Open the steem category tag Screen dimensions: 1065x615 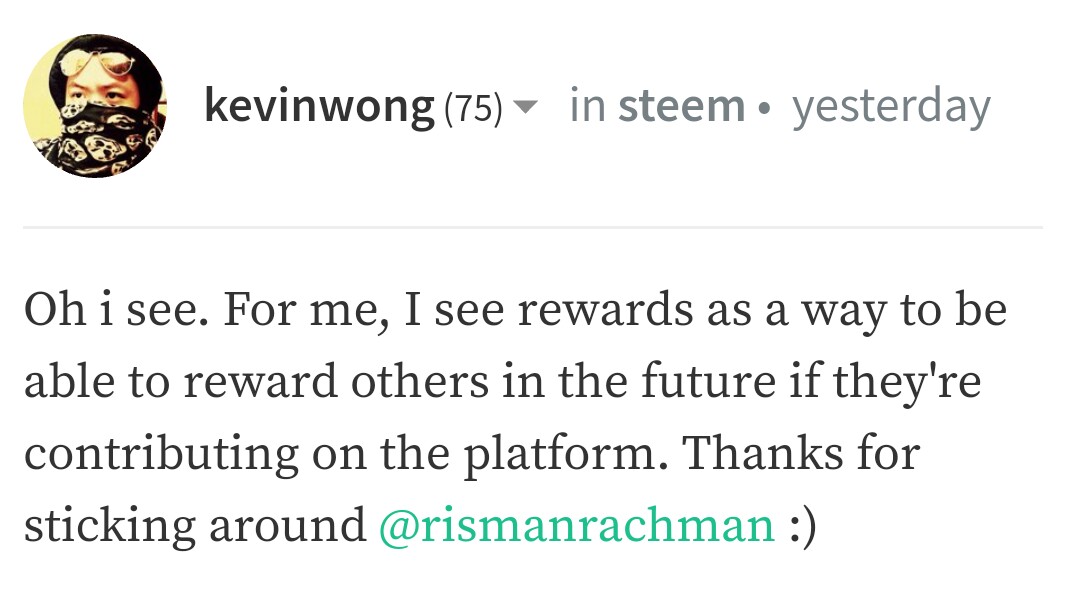point(681,107)
